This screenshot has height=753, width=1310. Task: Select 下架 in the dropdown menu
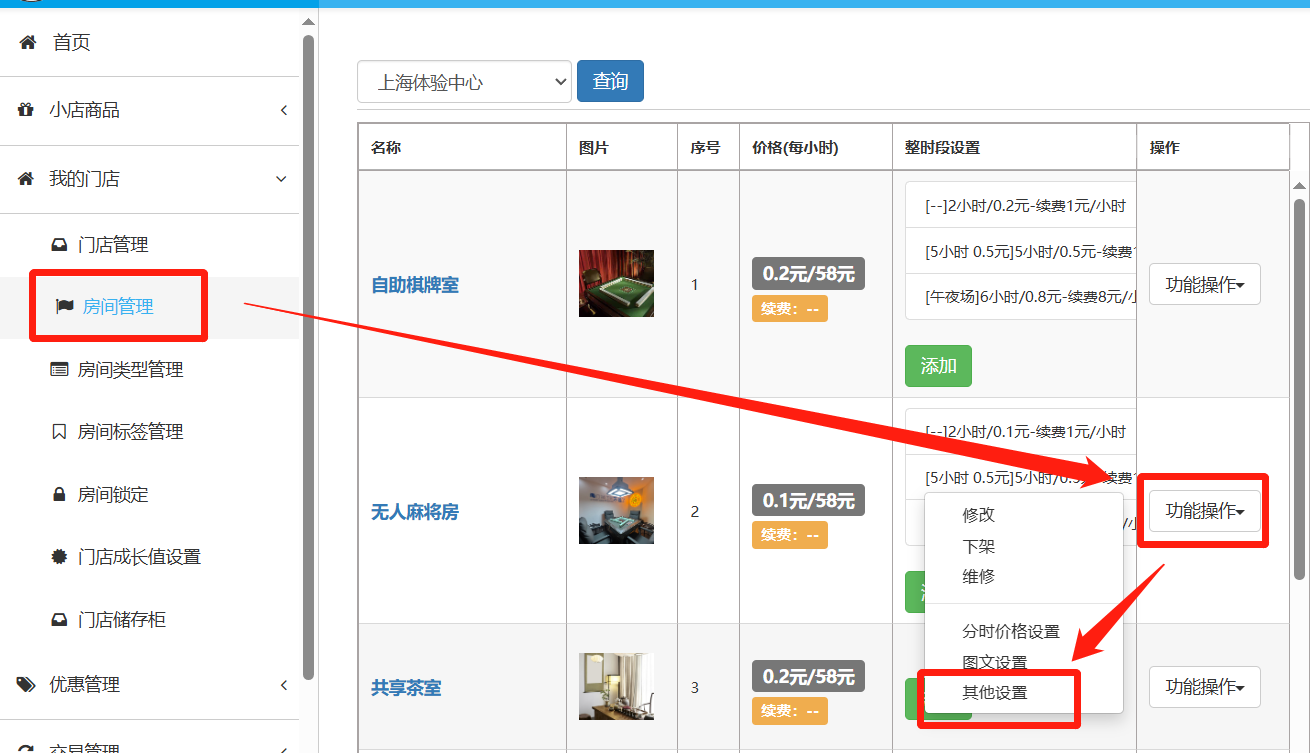pyautogui.click(x=978, y=547)
